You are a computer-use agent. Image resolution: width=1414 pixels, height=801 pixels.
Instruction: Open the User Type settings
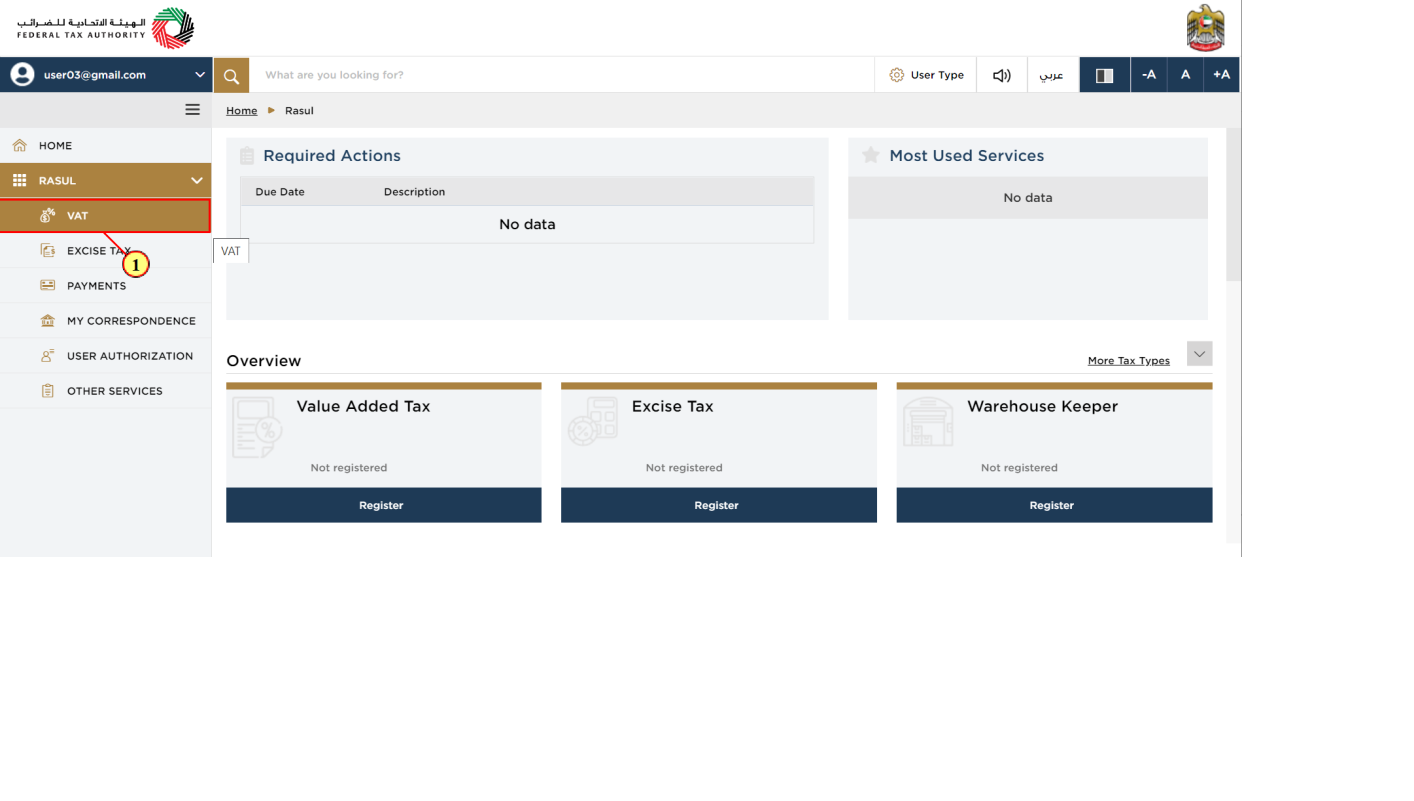click(926, 75)
